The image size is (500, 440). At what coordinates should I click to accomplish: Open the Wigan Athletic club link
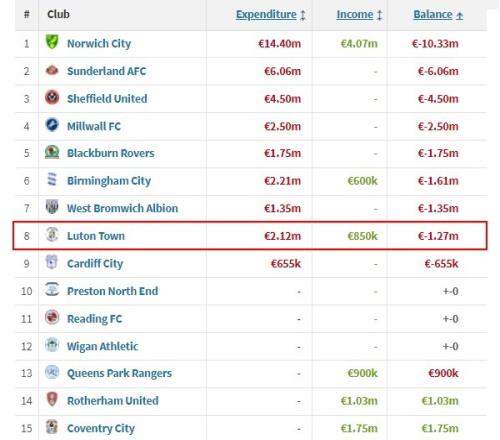103,346
